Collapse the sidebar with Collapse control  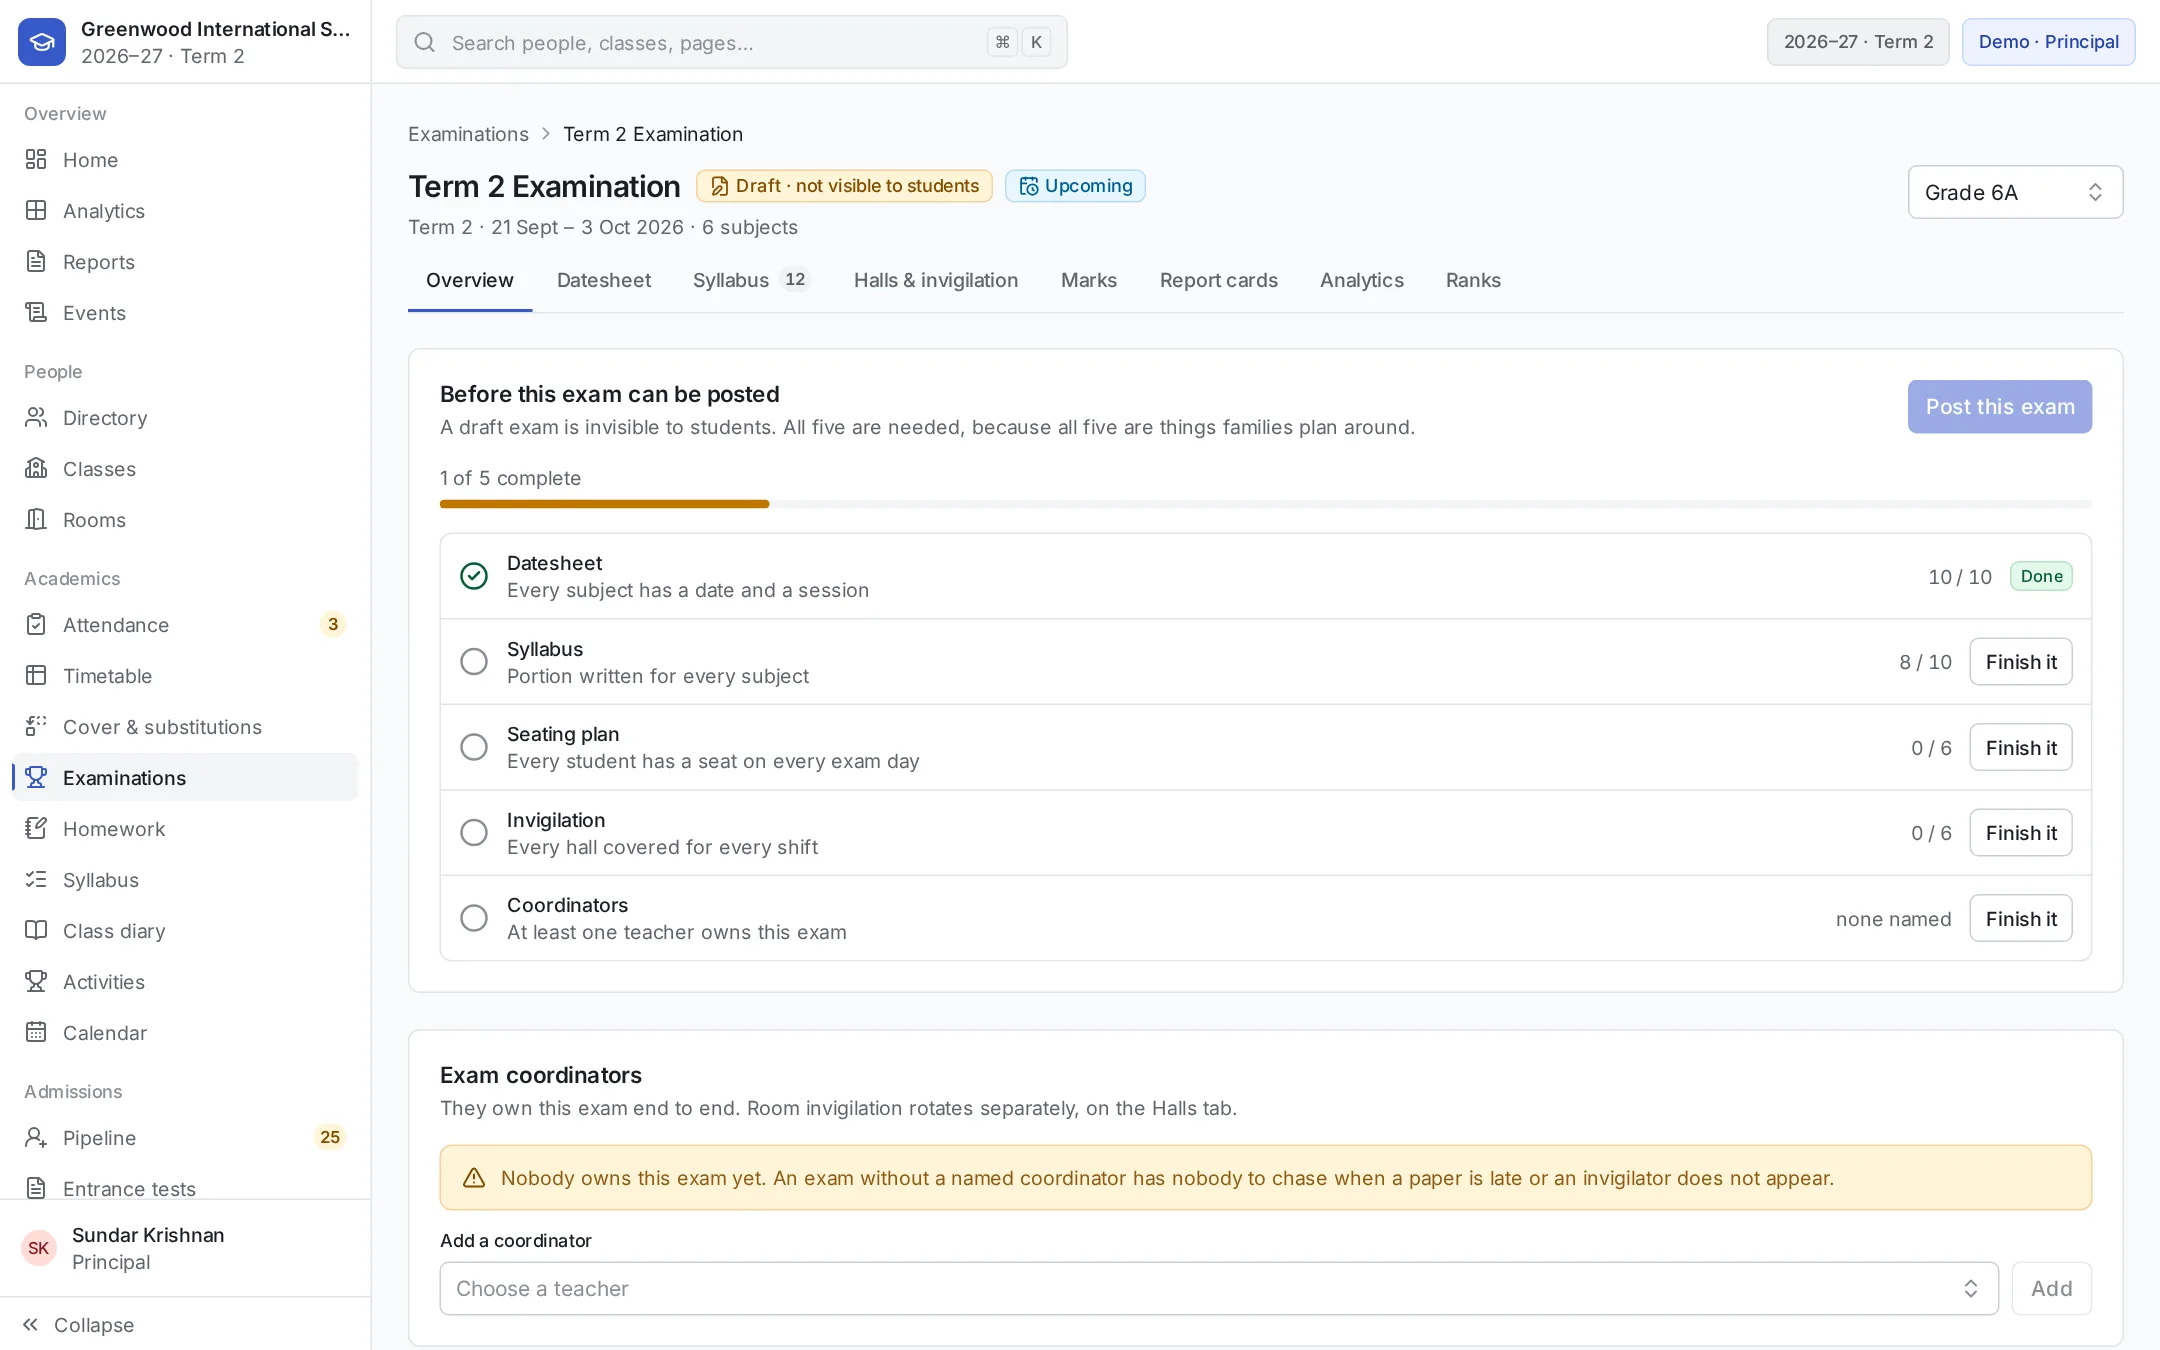click(x=78, y=1325)
